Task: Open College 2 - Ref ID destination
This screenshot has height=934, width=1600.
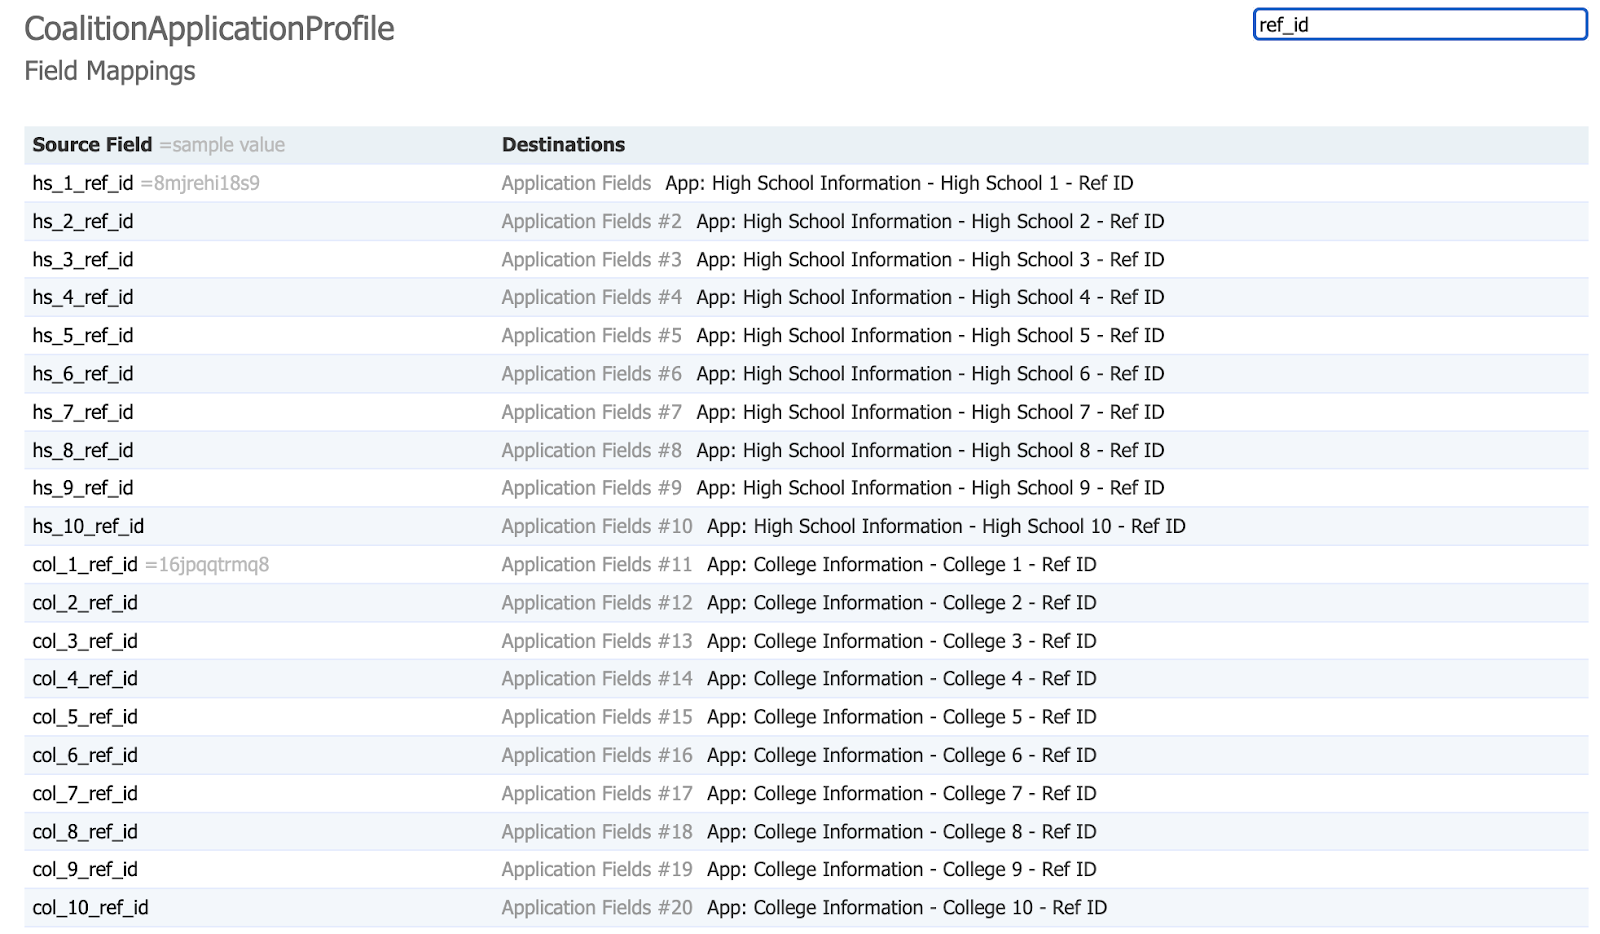Action: click(901, 603)
